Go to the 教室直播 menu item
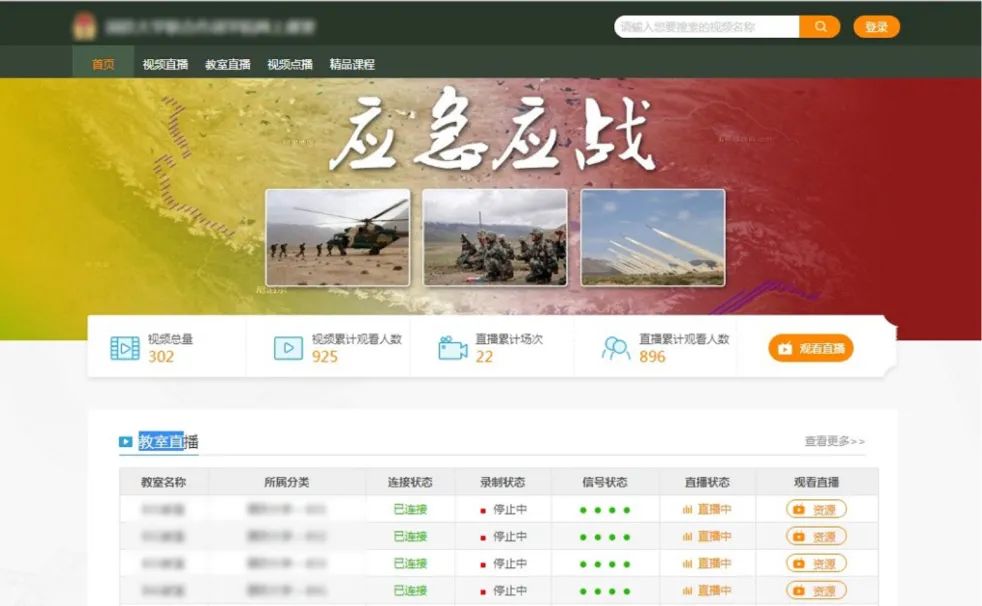982x606 pixels. 227,64
